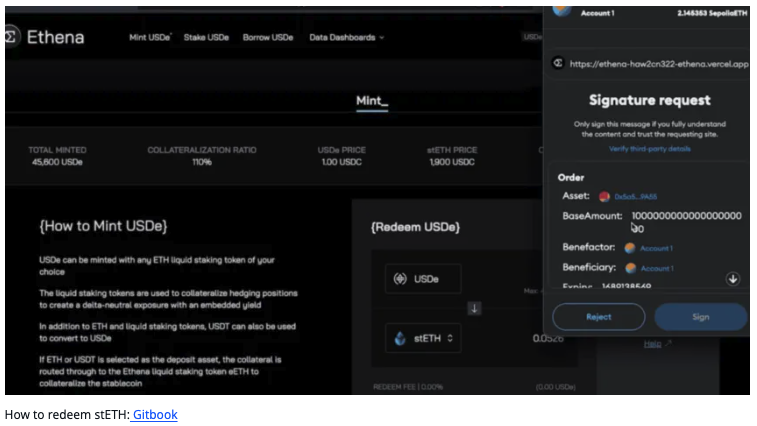Swap direction with the down arrow icon
The height and width of the screenshot is (426, 757).
474,308
